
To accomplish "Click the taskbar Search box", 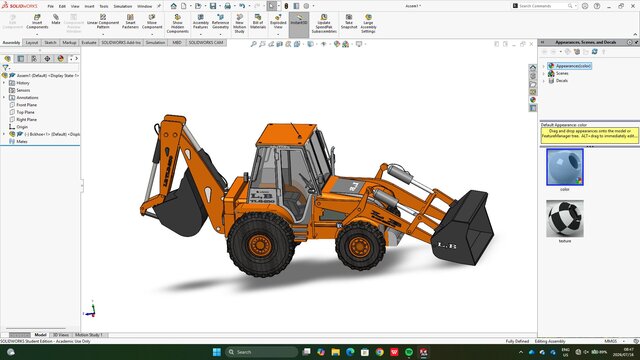I will pos(261,352).
